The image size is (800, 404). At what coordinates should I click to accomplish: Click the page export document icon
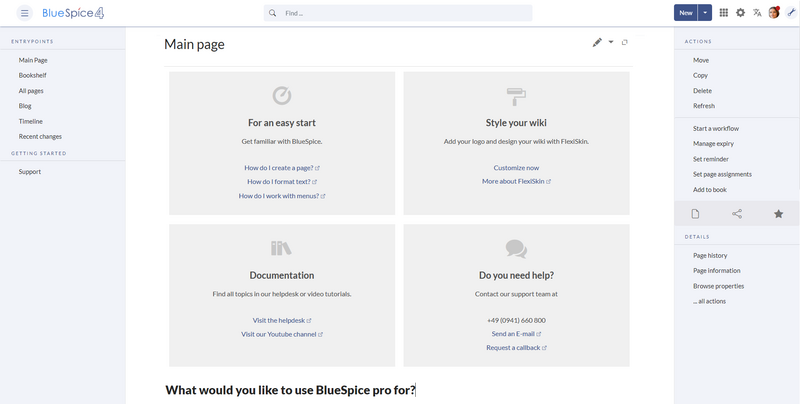[x=695, y=214]
